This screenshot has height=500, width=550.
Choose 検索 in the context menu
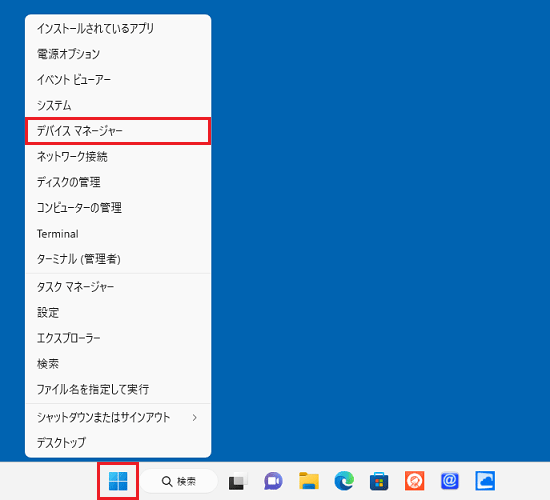[x=118, y=364]
